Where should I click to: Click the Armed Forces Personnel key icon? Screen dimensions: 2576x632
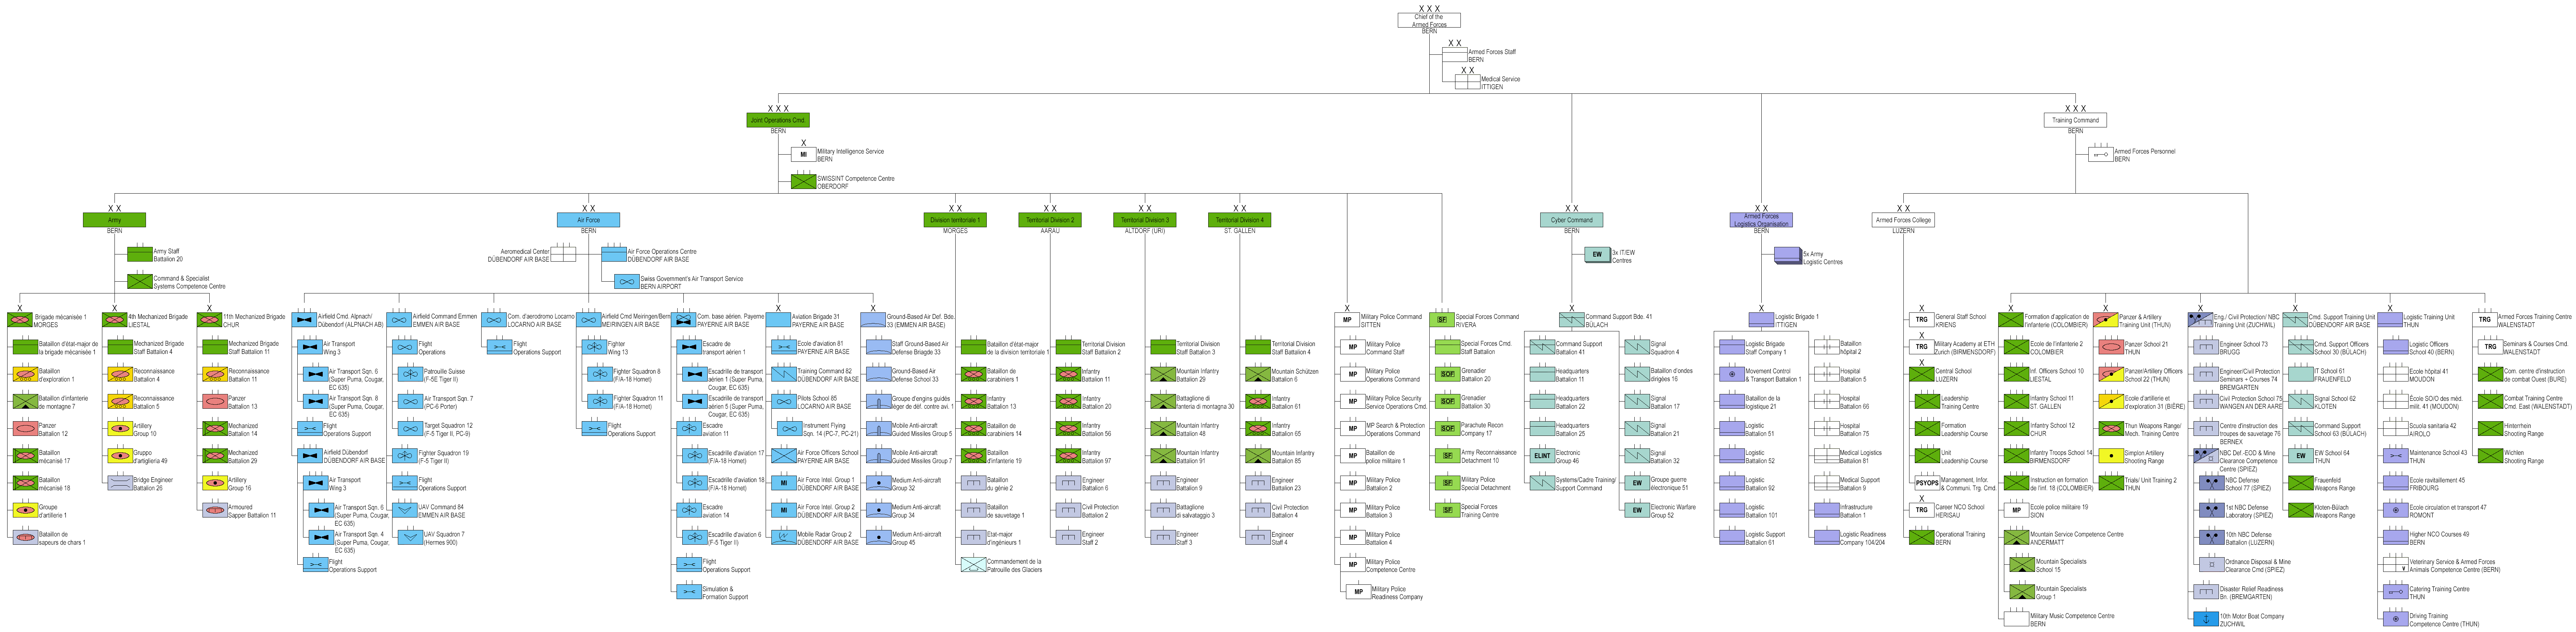2100,155
